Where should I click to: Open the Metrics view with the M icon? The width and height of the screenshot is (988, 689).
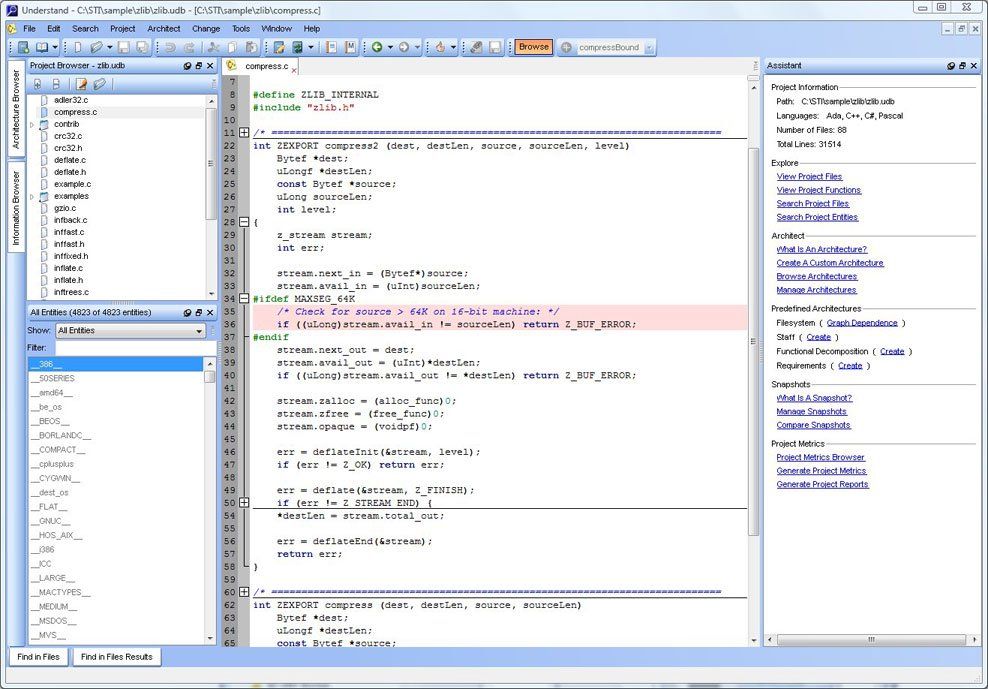pos(350,47)
